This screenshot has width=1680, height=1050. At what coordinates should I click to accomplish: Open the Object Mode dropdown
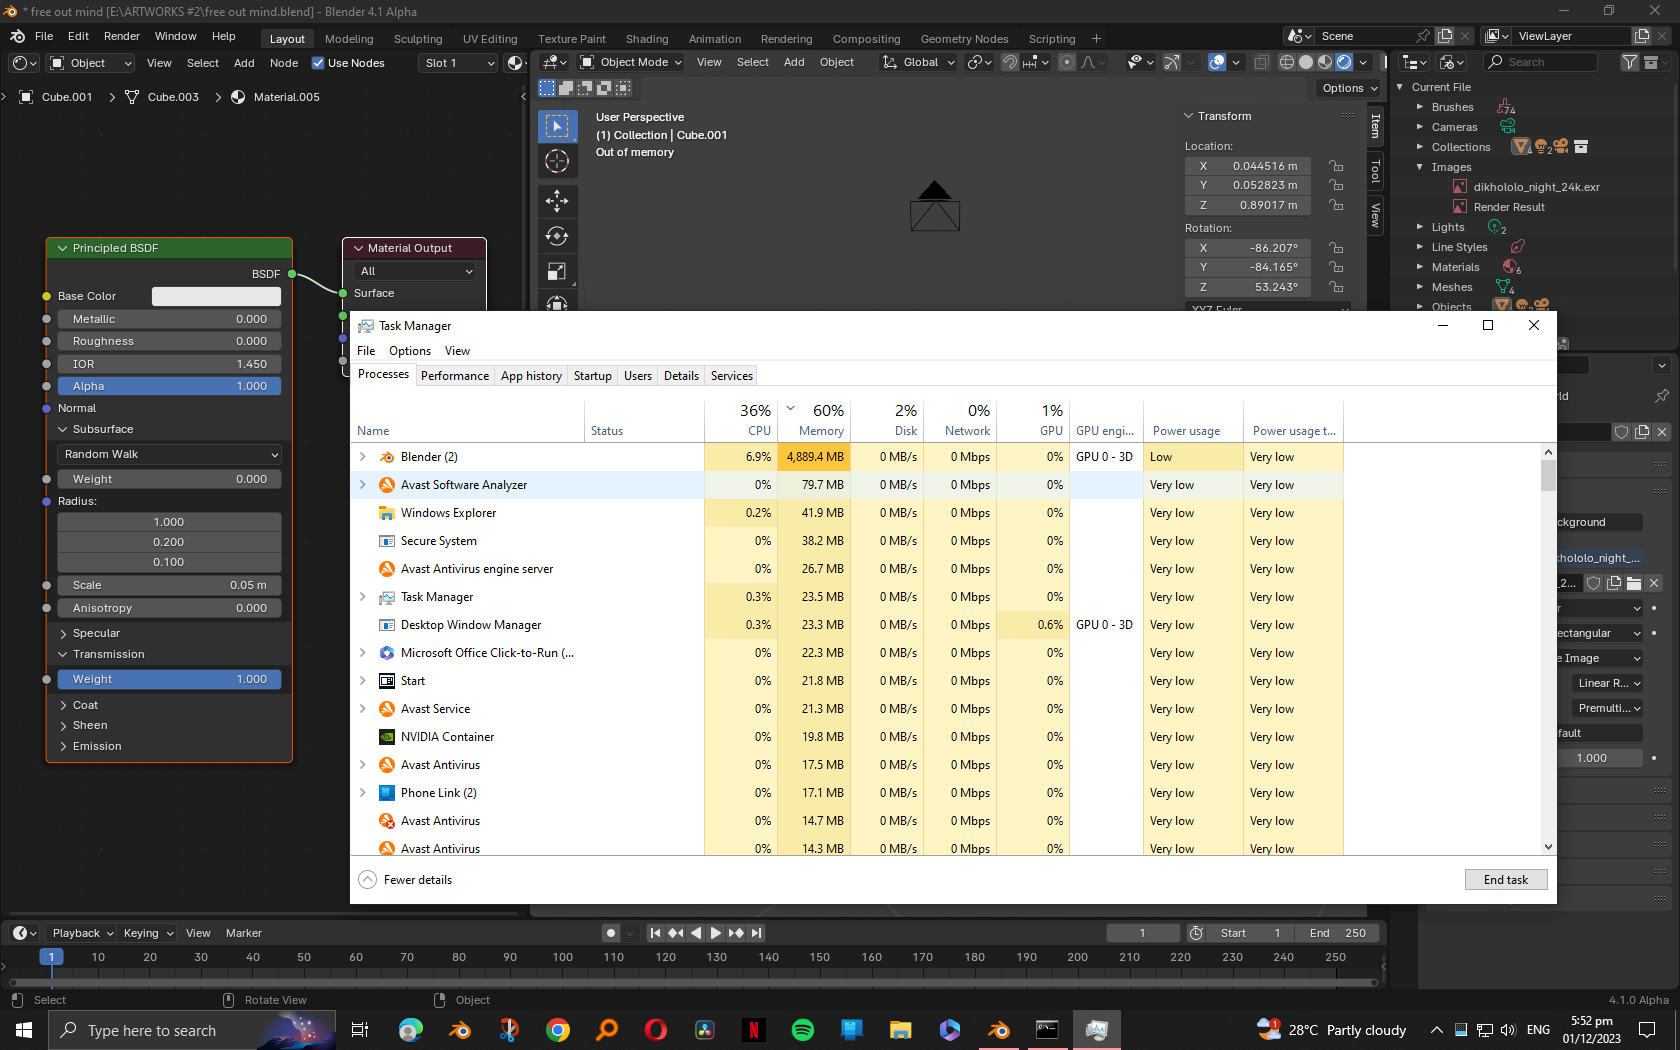tap(631, 62)
